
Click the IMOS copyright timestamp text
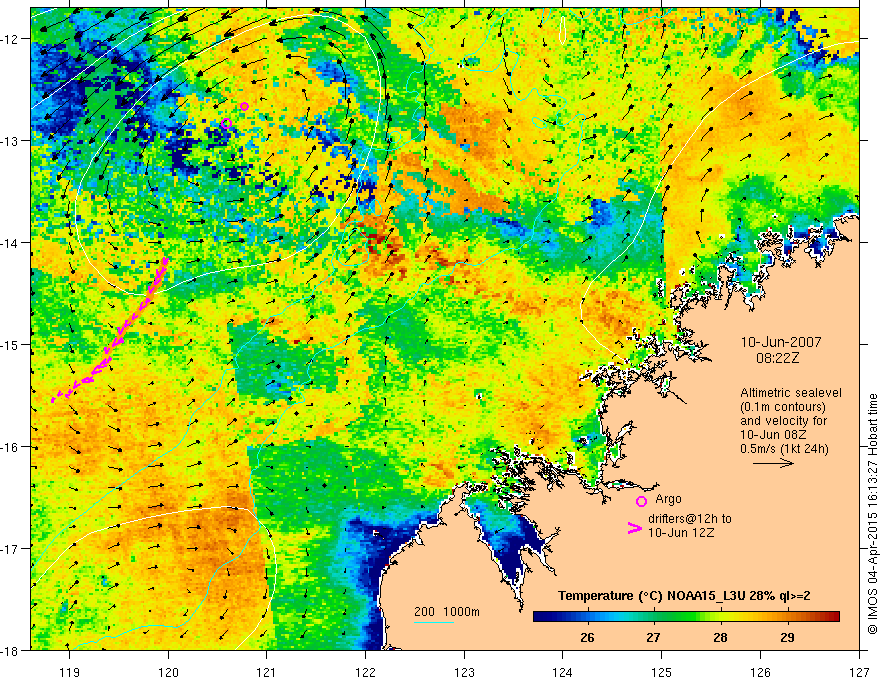[872, 515]
